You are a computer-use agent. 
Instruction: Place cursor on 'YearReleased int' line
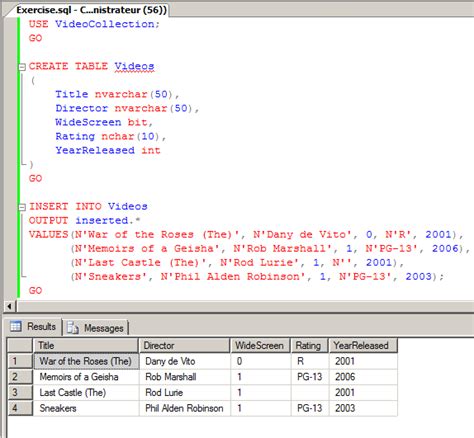(108, 150)
